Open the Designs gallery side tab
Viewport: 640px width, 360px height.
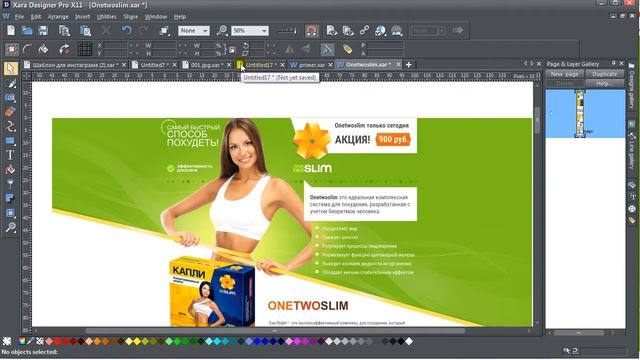tap(632, 87)
